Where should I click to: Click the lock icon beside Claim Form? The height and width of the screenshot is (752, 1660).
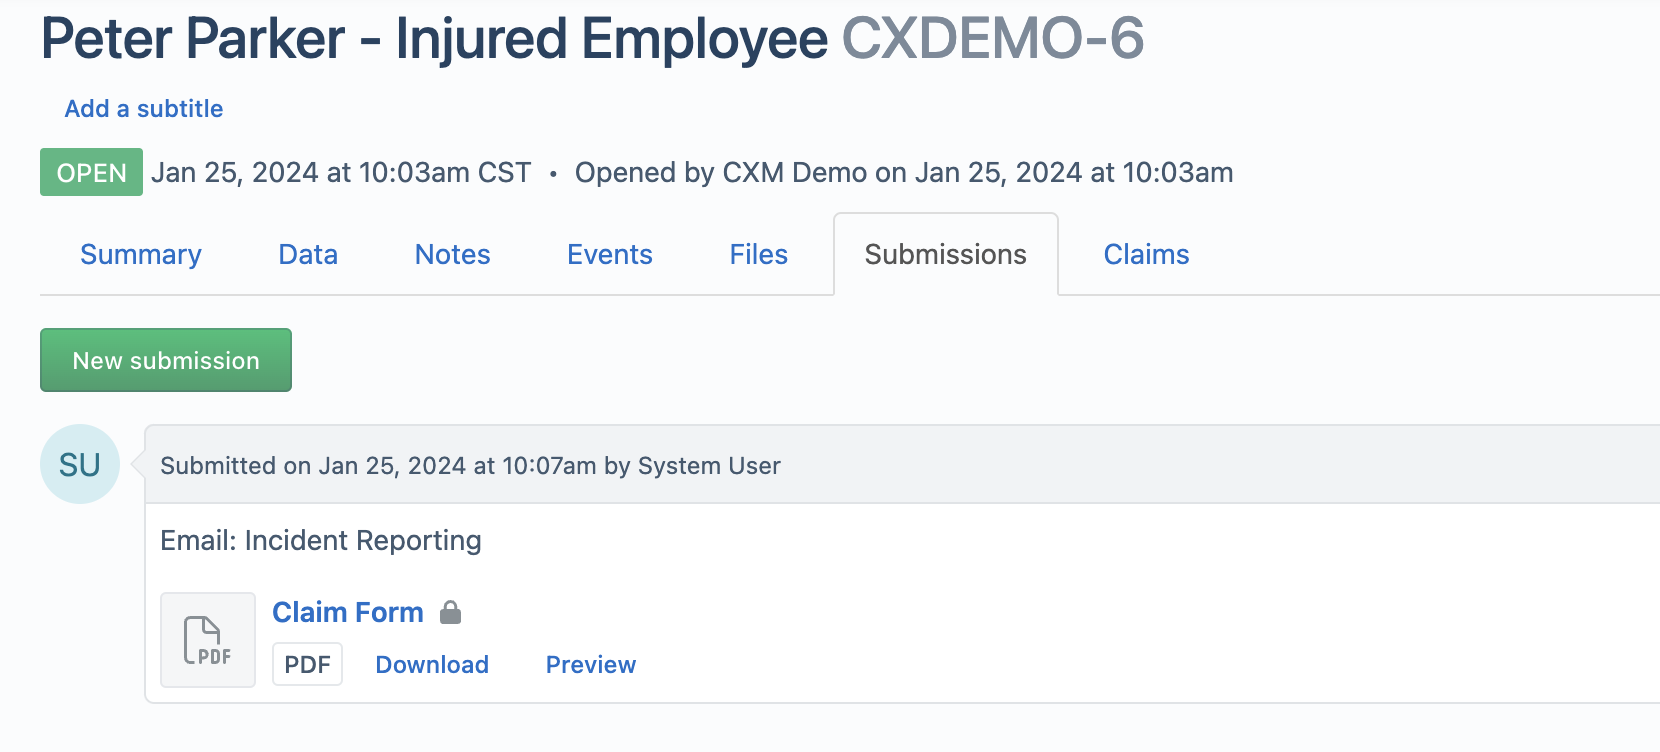click(x=451, y=612)
